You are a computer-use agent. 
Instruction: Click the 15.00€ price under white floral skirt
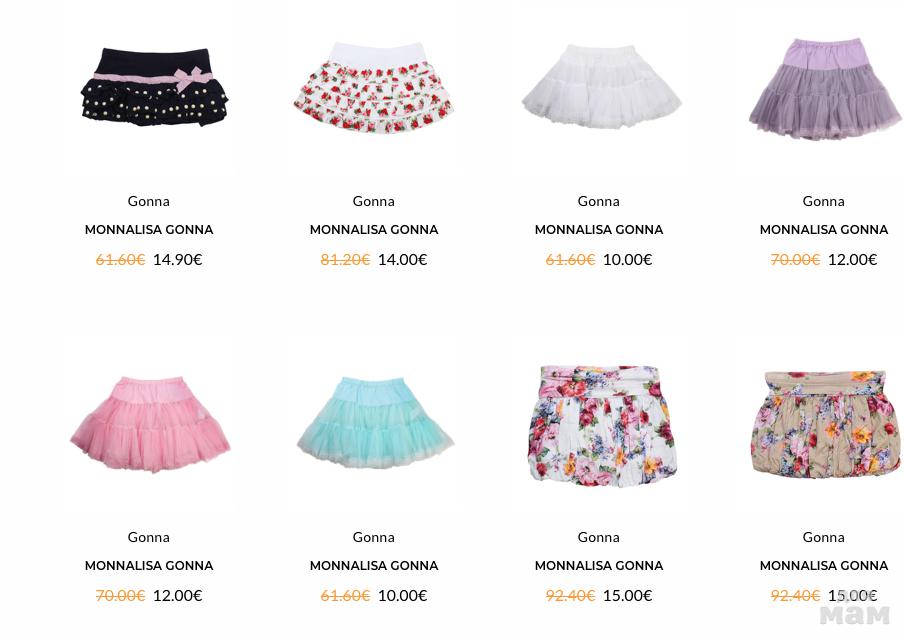pos(627,596)
